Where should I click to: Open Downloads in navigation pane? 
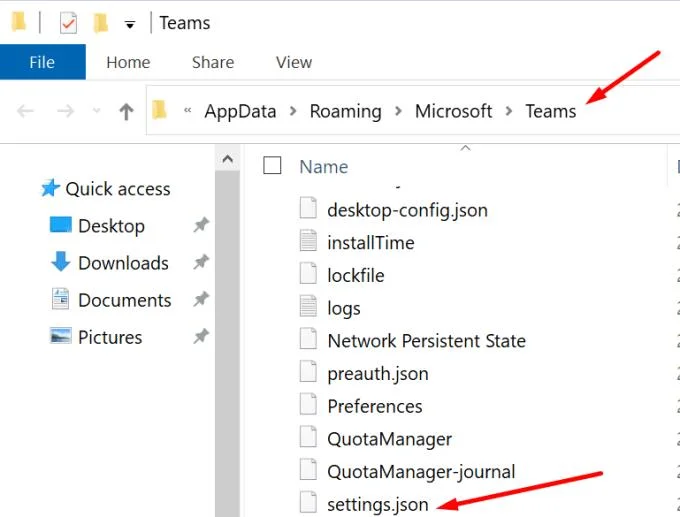[x=124, y=263]
